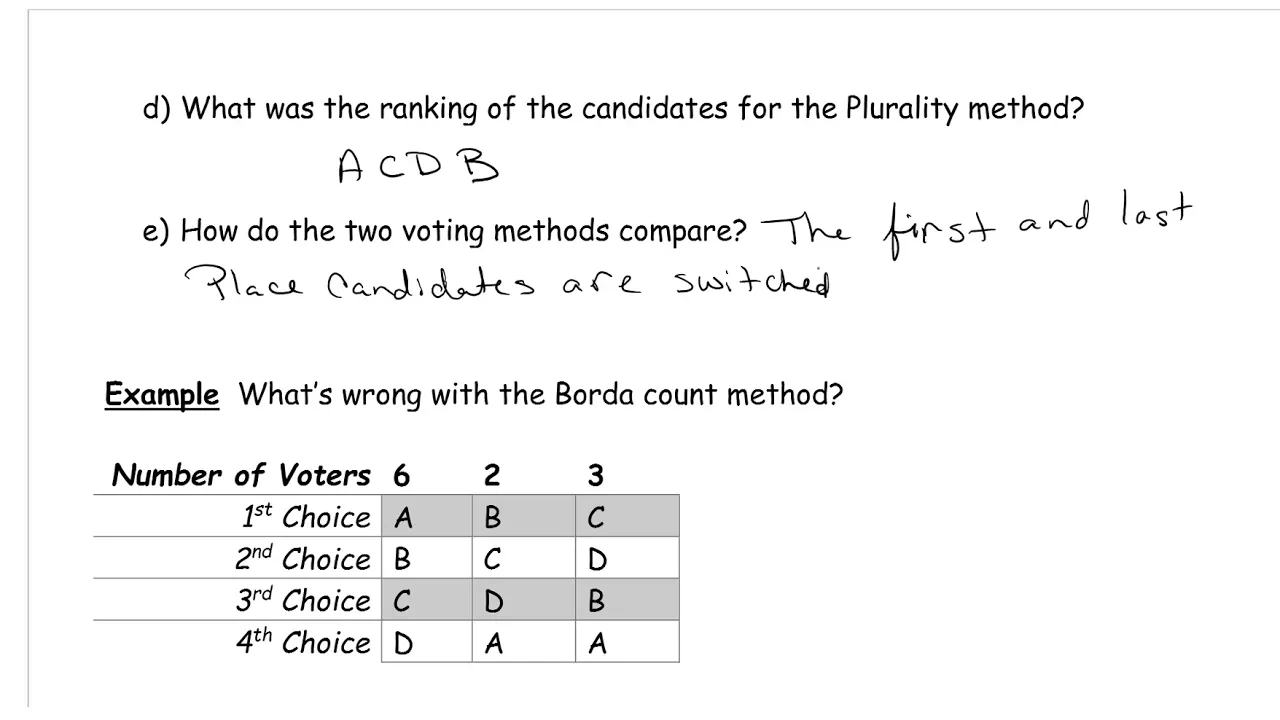Click the handwritten word "switched"
Screen dimensions: 1280x720
tap(753, 283)
